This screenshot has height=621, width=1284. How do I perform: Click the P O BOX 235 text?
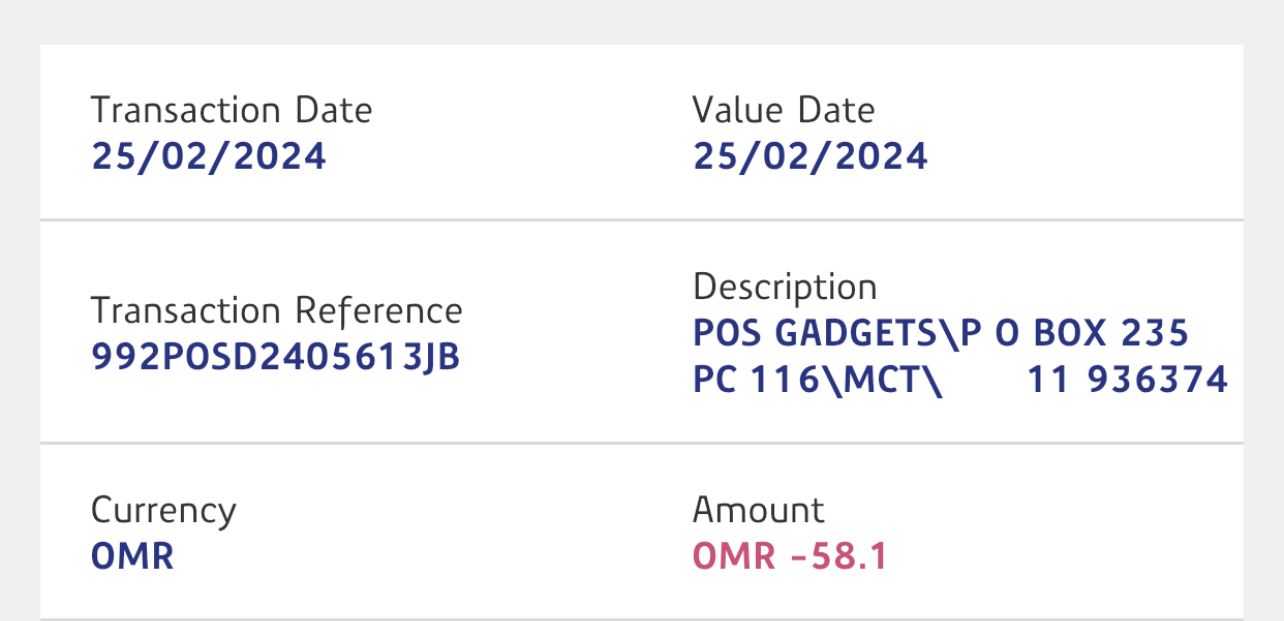click(1075, 334)
